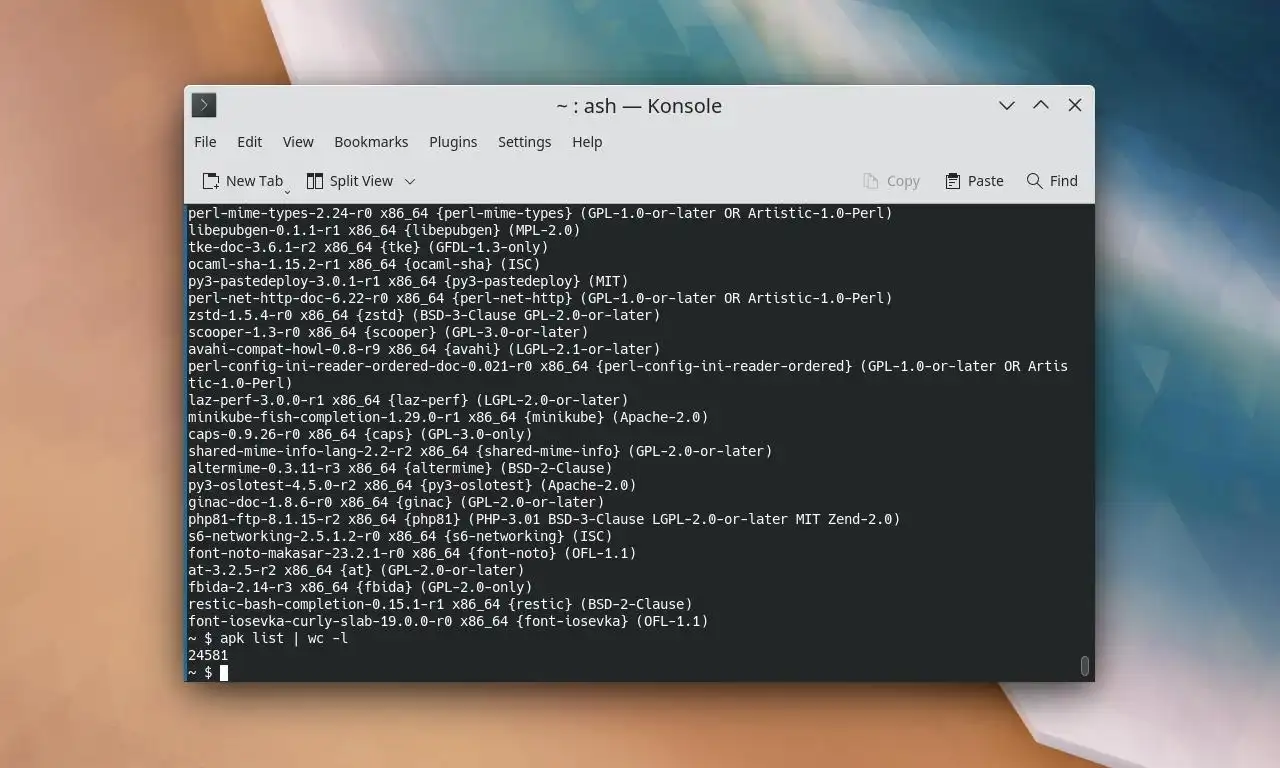Image resolution: width=1280 pixels, height=768 pixels.
Task: Click the laz-perf-3.0.0-r1 line
Action: 408,400
